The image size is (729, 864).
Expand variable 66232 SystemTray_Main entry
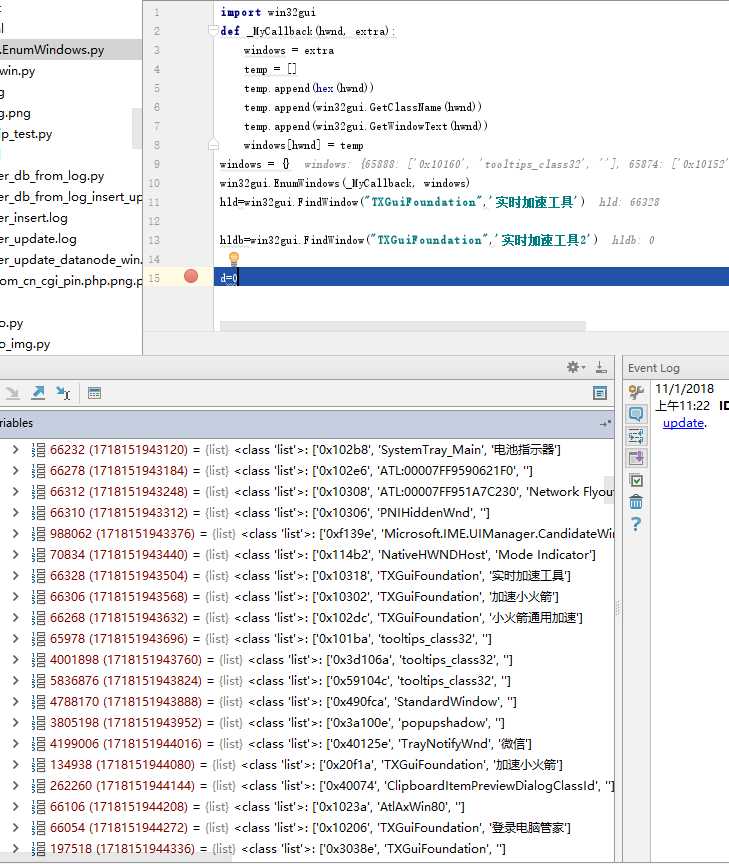pyautogui.click(x=15, y=450)
